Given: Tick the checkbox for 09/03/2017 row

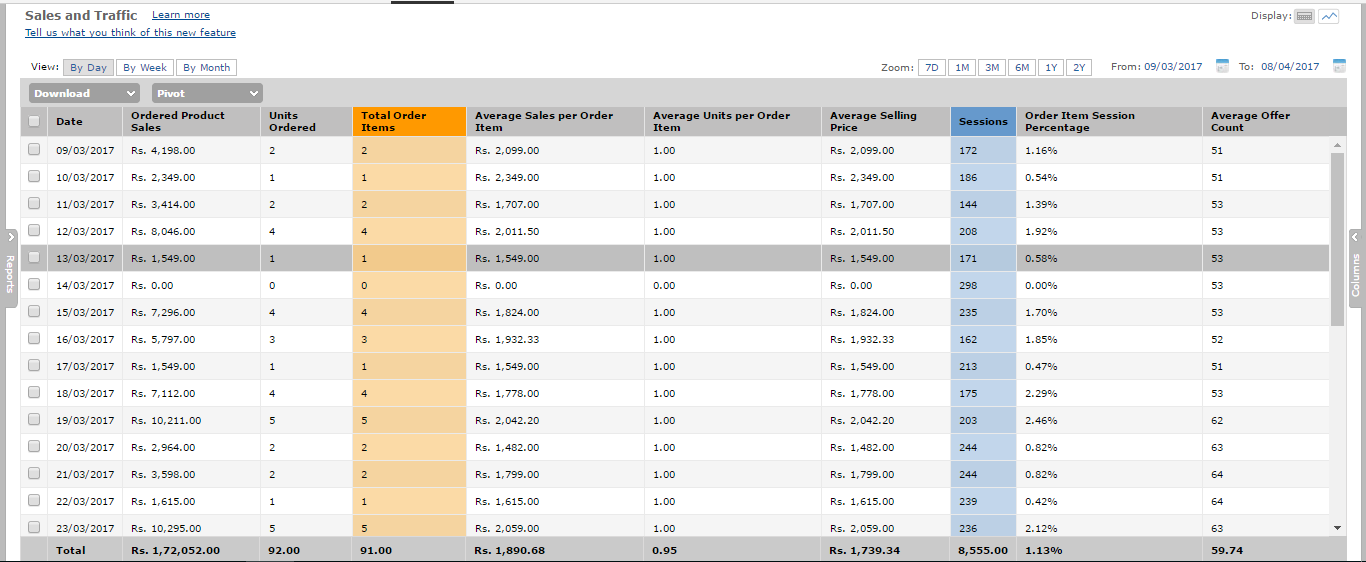Looking at the screenshot, I should 34,150.
